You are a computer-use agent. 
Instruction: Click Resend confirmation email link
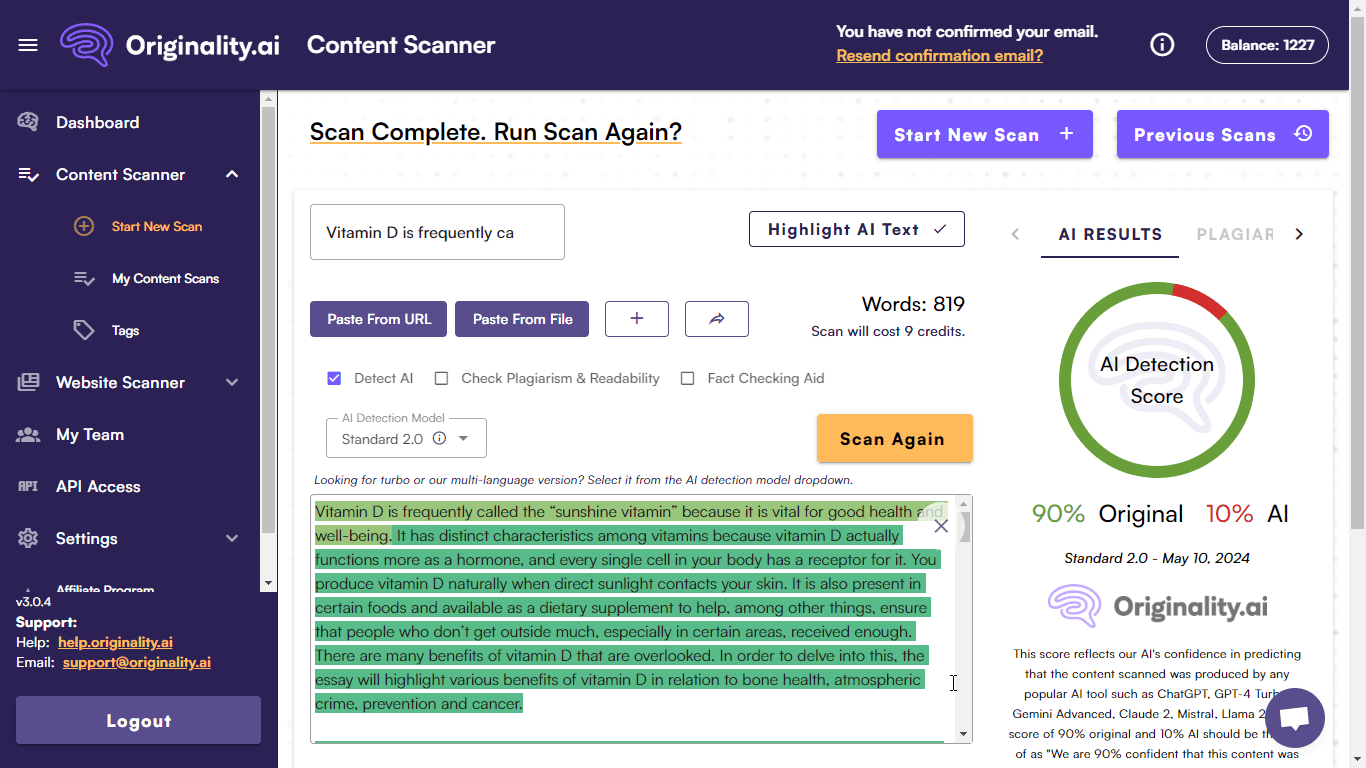coord(939,56)
